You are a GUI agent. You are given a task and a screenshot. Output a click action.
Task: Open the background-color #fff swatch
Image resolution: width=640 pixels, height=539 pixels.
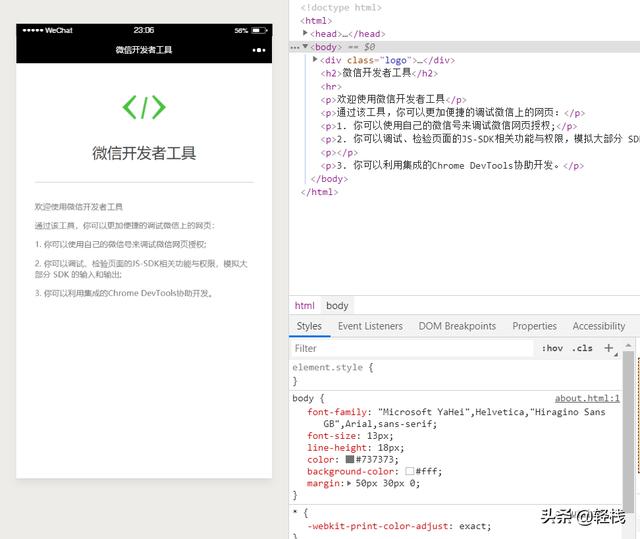[x=410, y=472]
